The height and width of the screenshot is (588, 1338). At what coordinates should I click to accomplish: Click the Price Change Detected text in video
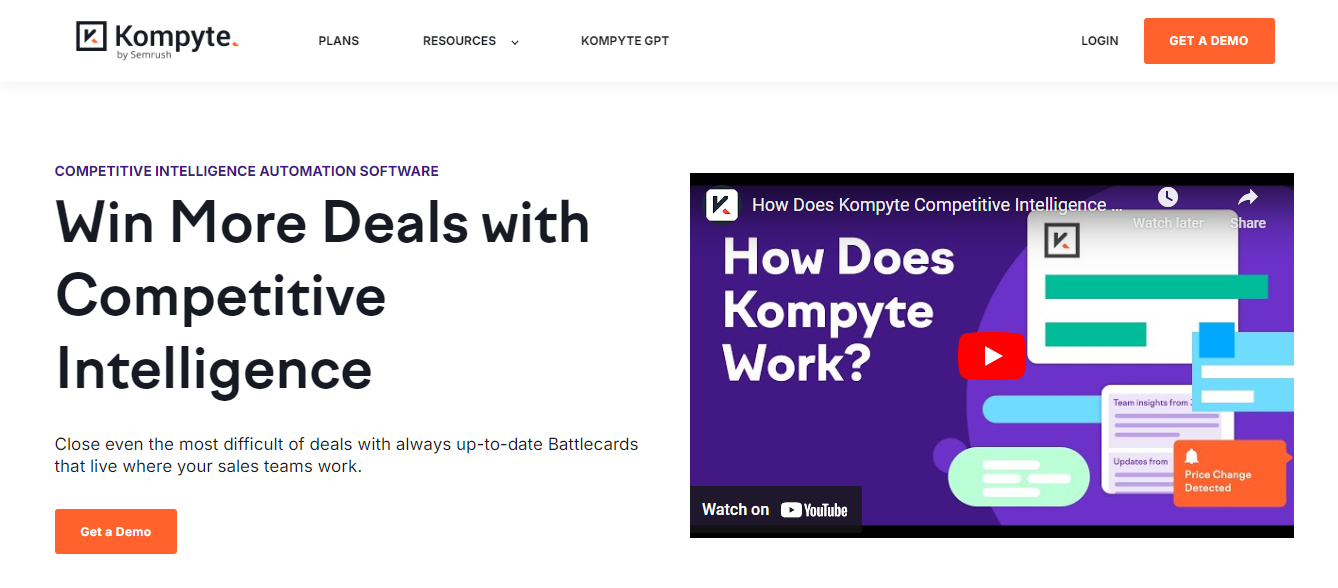click(1218, 481)
